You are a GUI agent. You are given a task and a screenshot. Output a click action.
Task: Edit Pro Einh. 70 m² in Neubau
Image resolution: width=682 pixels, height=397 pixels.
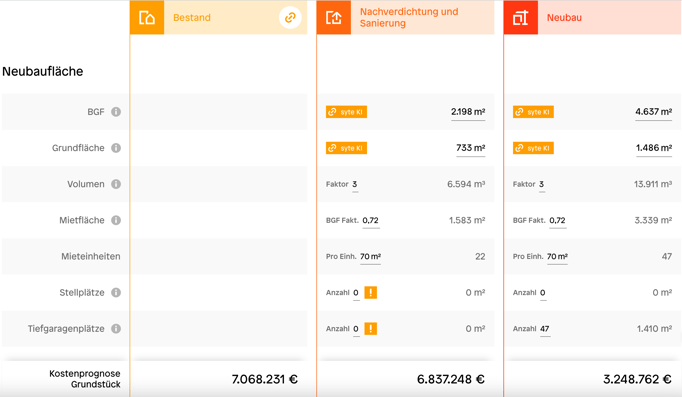coord(557,257)
